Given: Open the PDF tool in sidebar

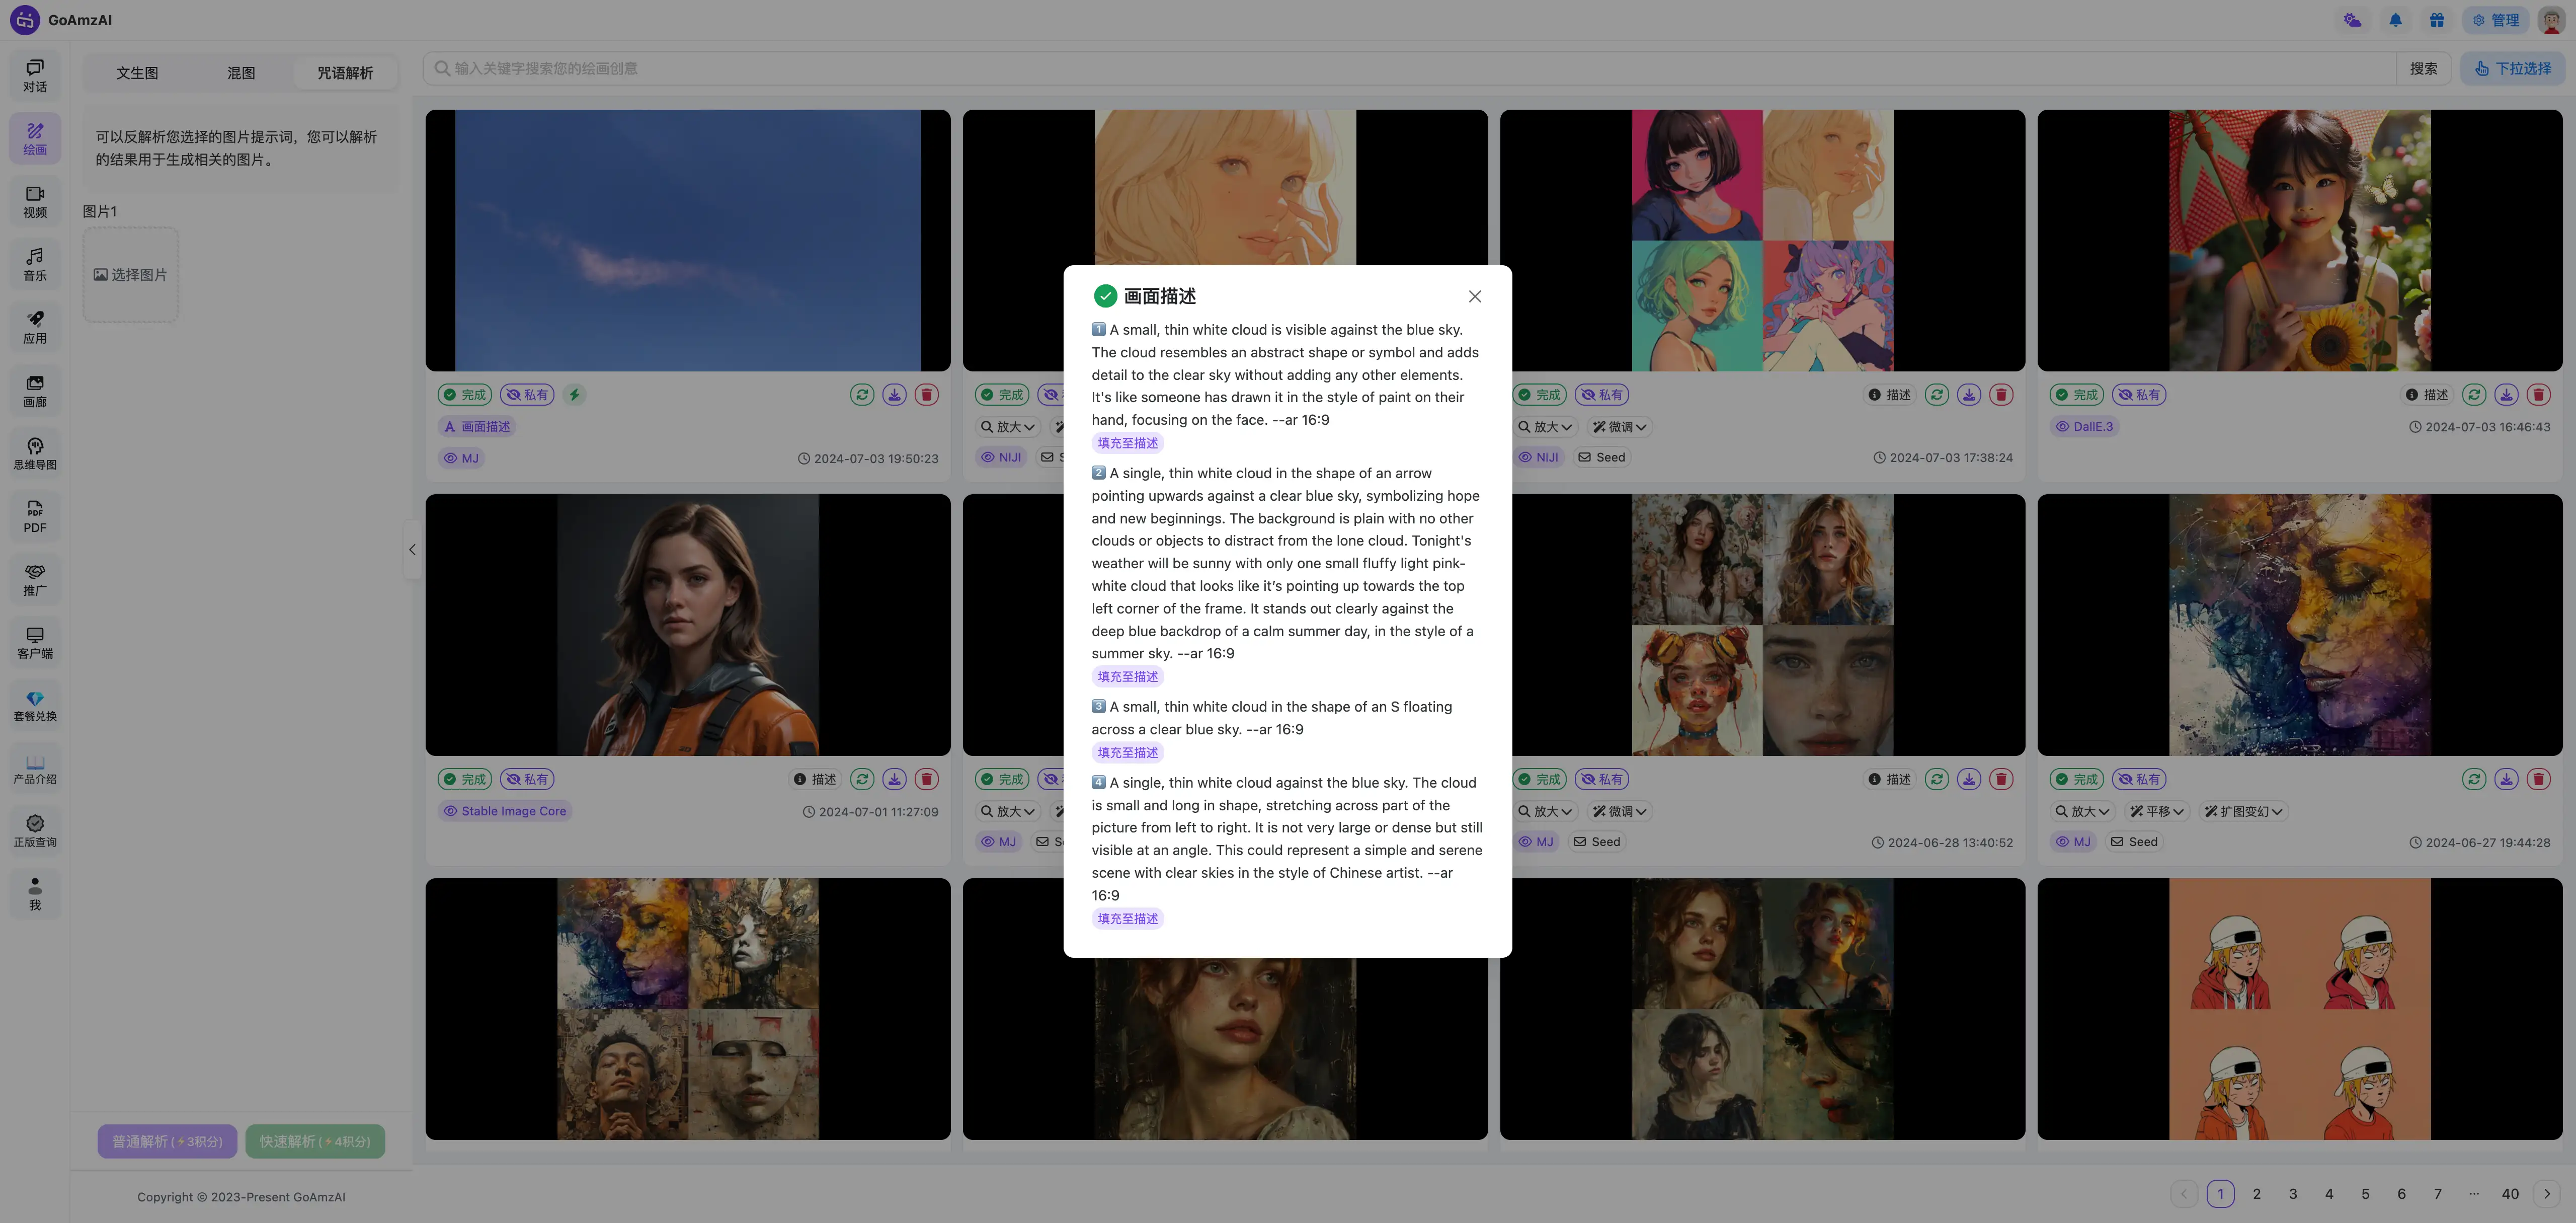Looking at the screenshot, I should click(x=35, y=516).
